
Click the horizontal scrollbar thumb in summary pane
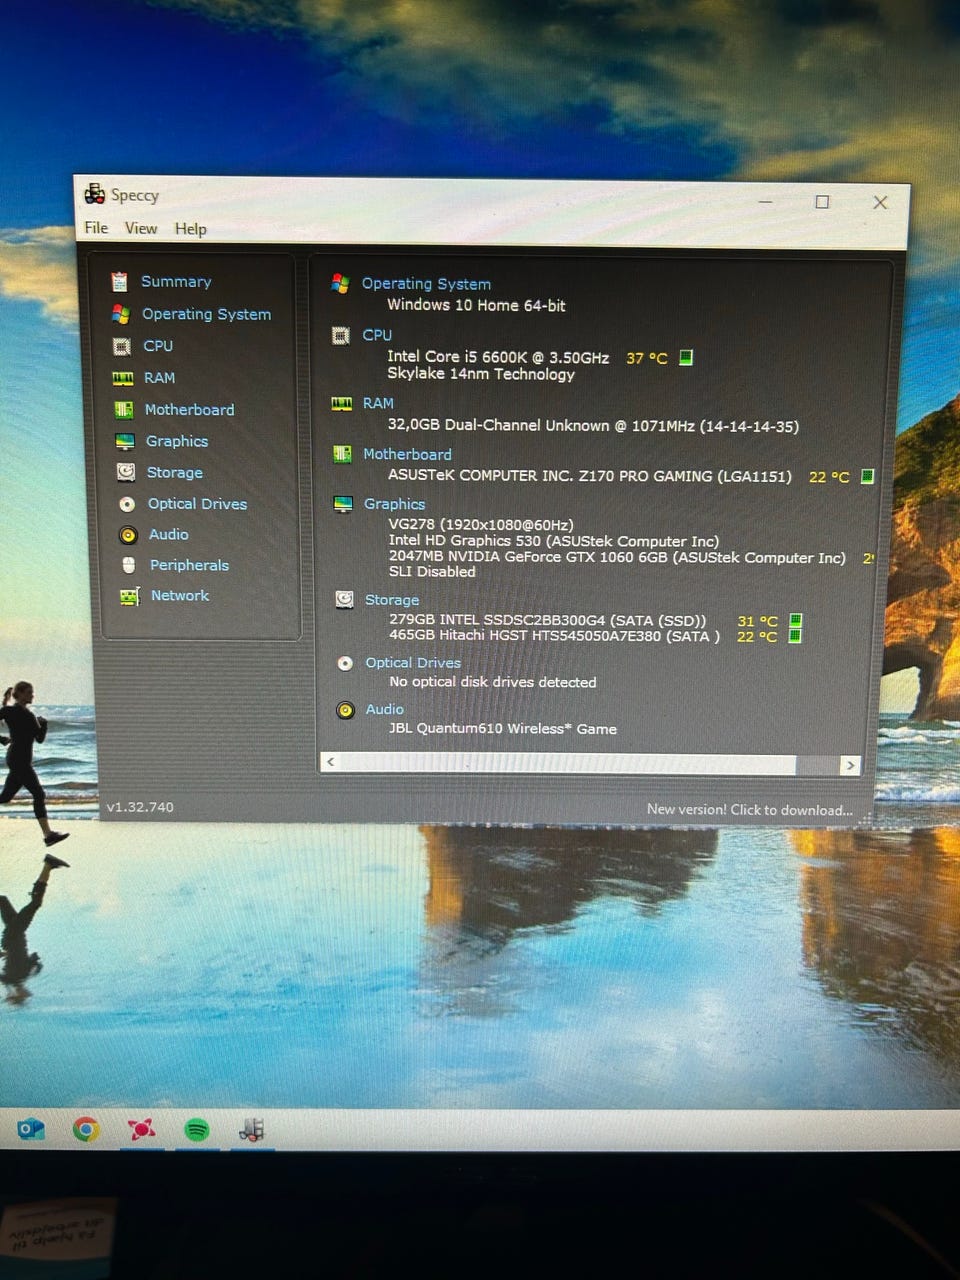click(x=568, y=764)
